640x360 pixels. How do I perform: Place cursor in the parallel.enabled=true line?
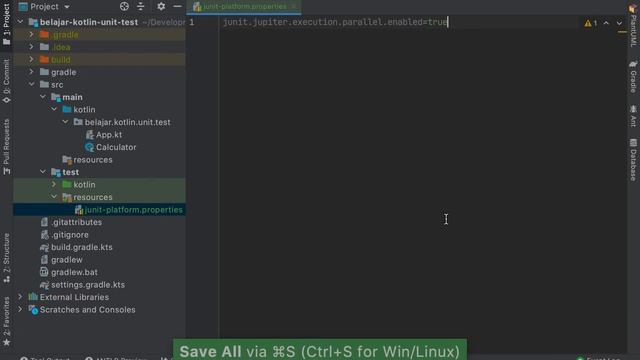point(335,22)
